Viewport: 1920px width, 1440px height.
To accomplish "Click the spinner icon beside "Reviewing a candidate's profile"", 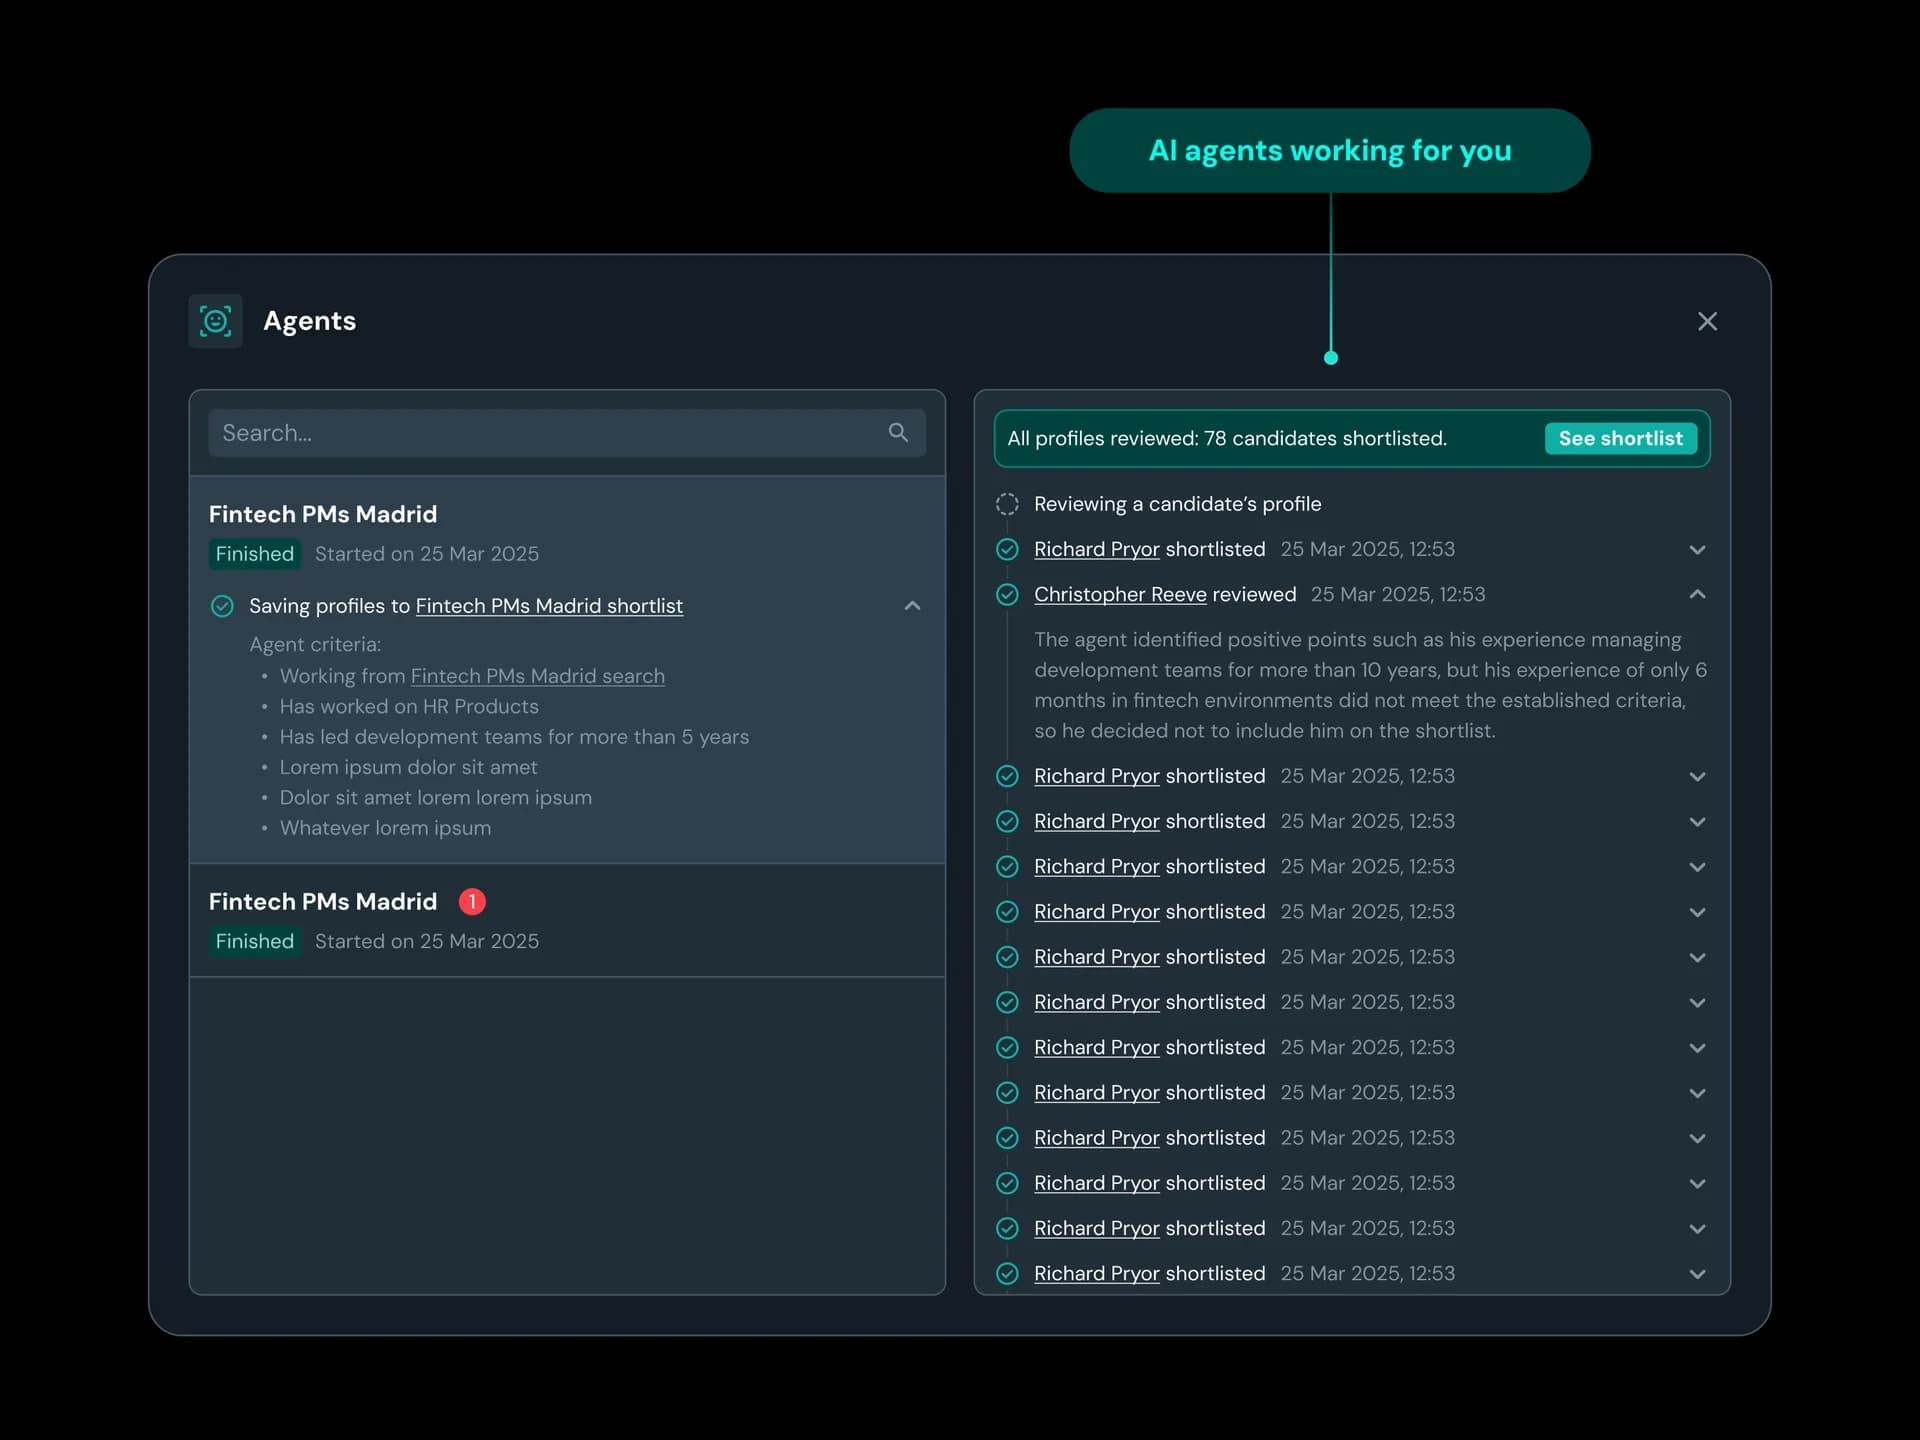I will click(x=1008, y=504).
